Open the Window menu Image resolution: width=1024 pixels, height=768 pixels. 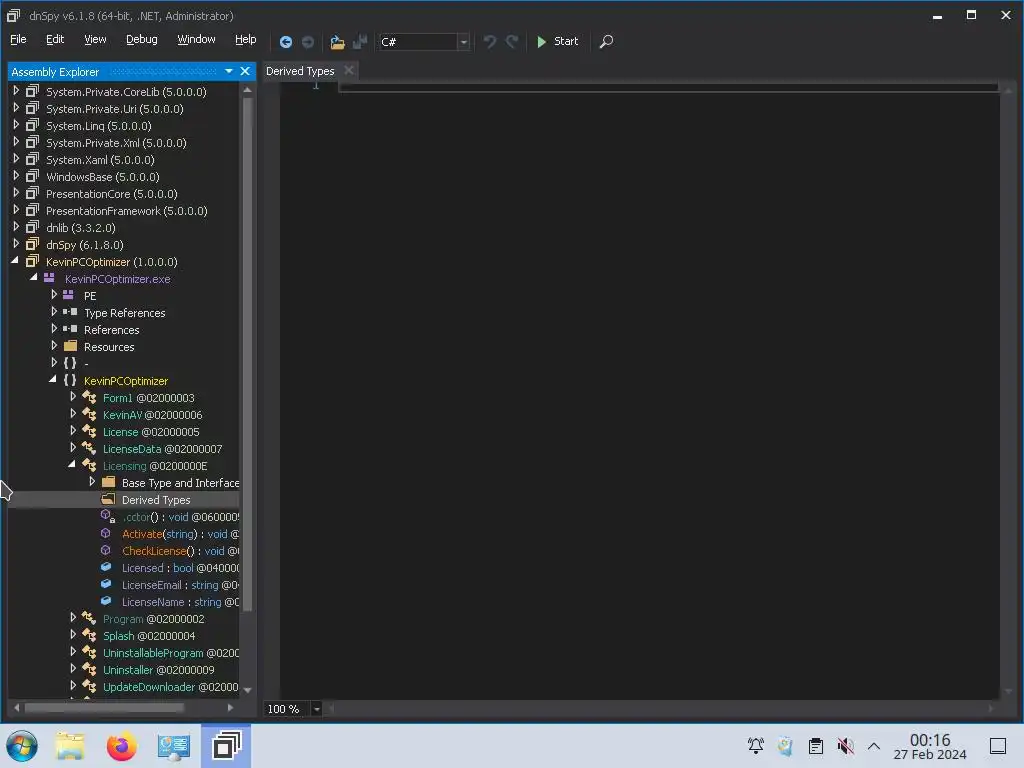tap(197, 39)
